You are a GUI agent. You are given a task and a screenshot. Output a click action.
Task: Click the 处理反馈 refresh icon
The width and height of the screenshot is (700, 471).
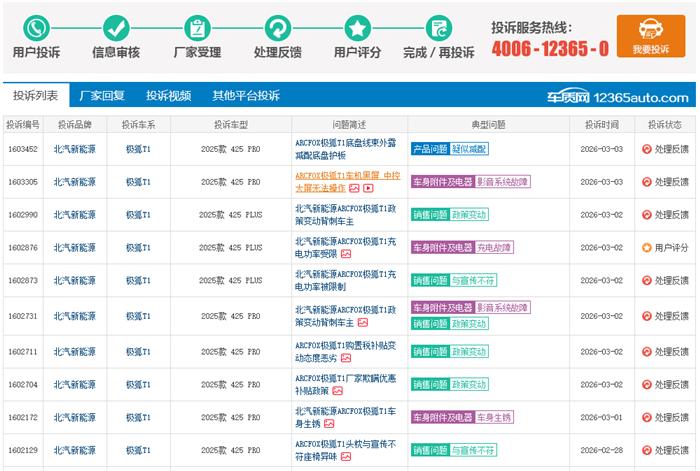(x=279, y=27)
